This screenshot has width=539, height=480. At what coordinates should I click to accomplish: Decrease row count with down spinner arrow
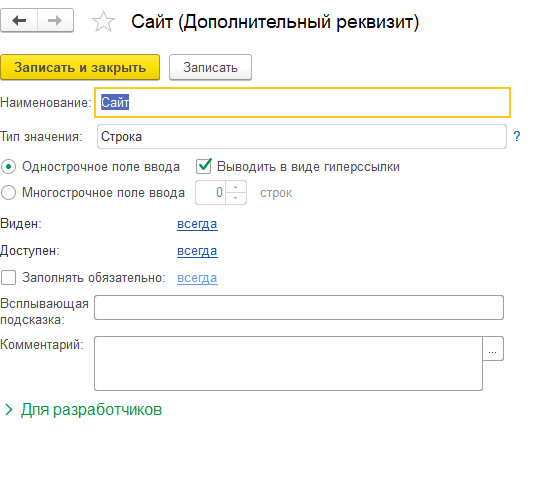pos(235,198)
